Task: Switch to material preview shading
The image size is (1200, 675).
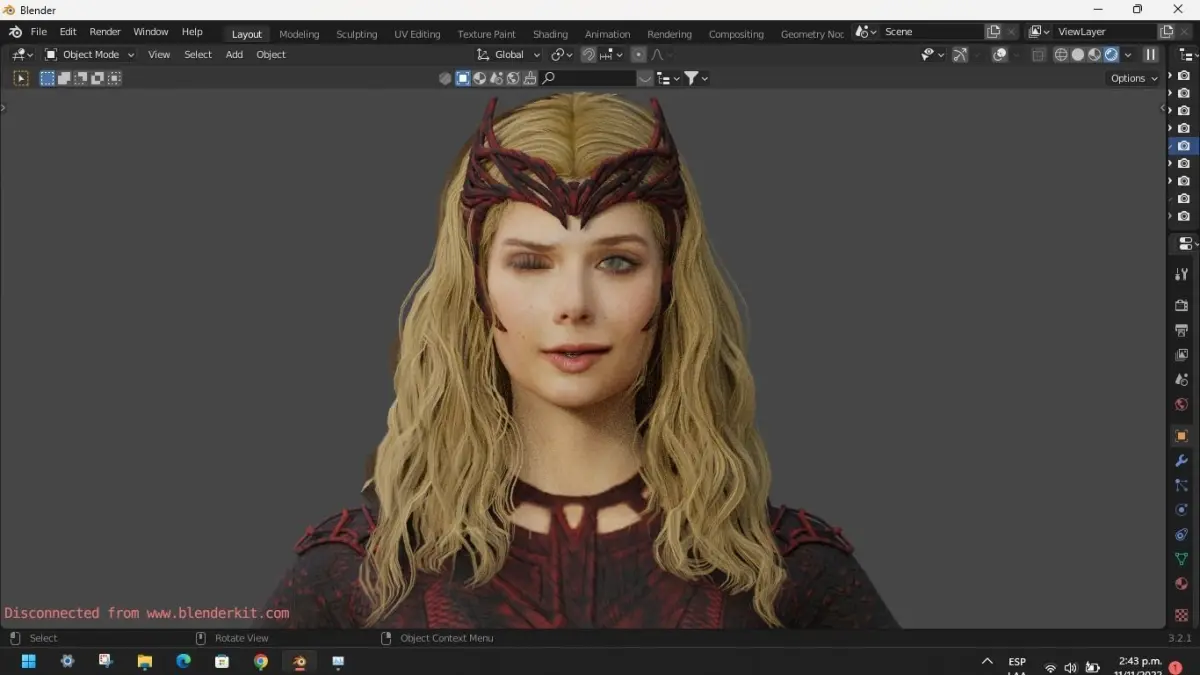Action: pyautogui.click(x=1094, y=55)
